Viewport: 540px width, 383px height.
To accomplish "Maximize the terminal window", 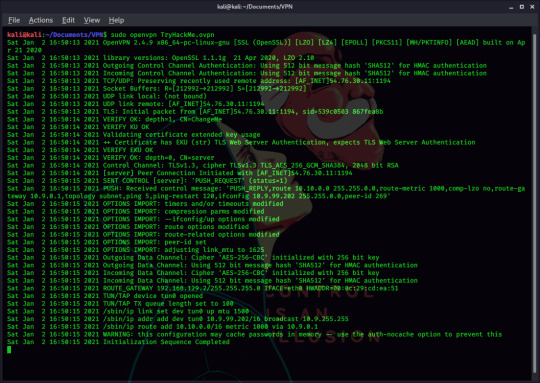I will pos(522,7).
